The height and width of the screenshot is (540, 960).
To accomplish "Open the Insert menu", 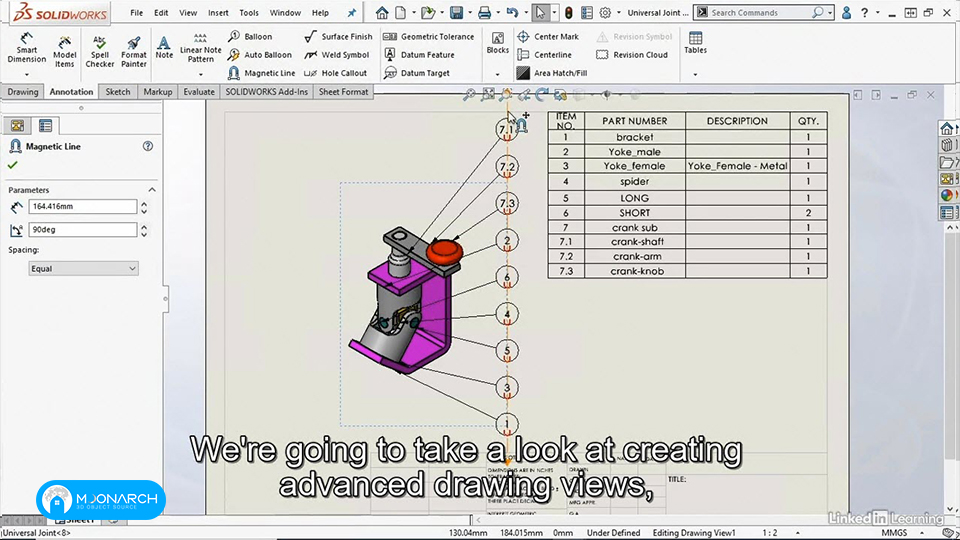I will [218, 12].
